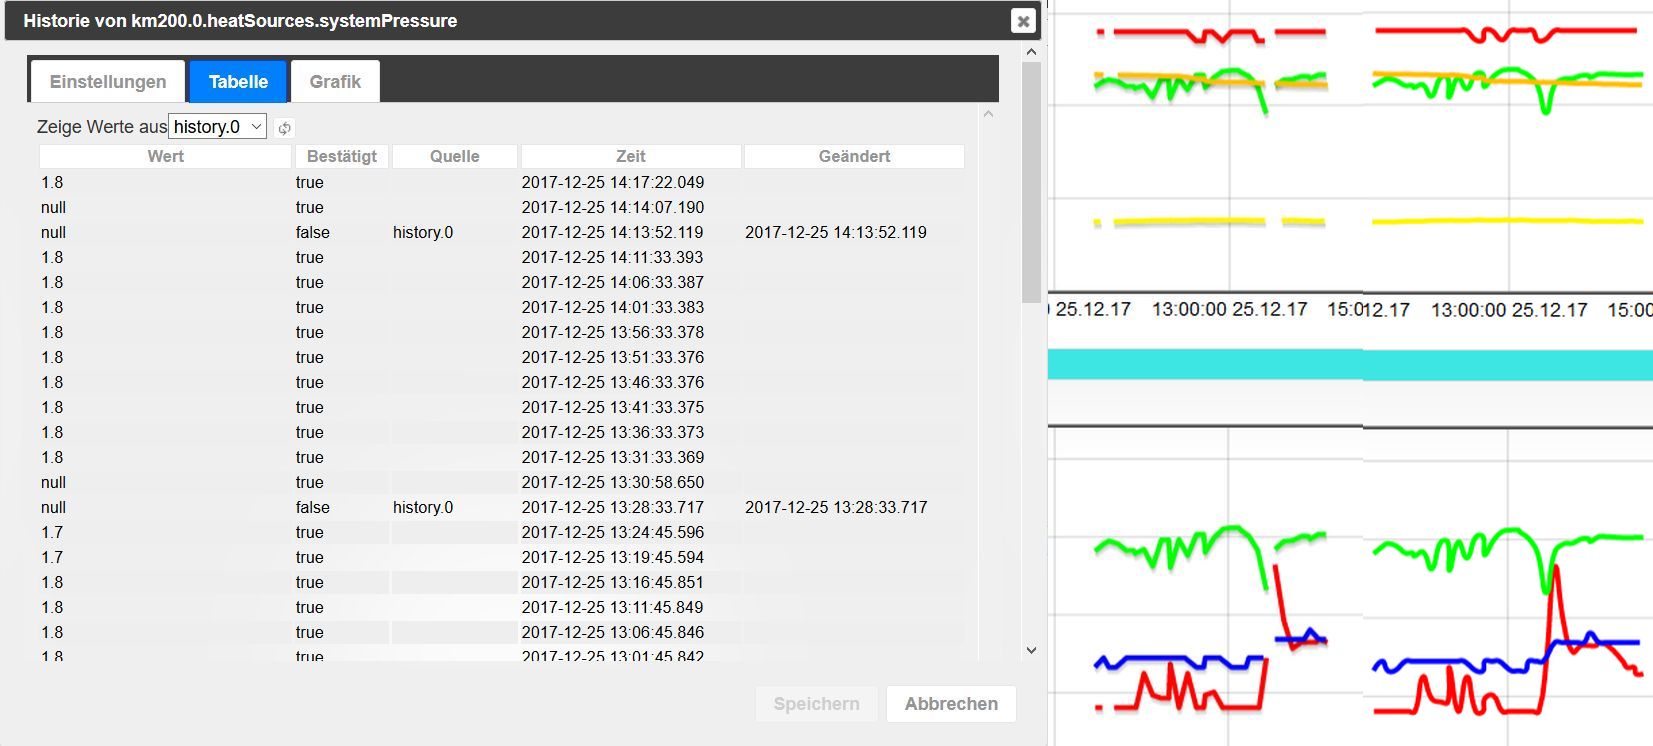Click the 'true' Bestätigt cell in the 13:30:58.650 row
The width and height of the screenshot is (1653, 746).
(x=310, y=482)
